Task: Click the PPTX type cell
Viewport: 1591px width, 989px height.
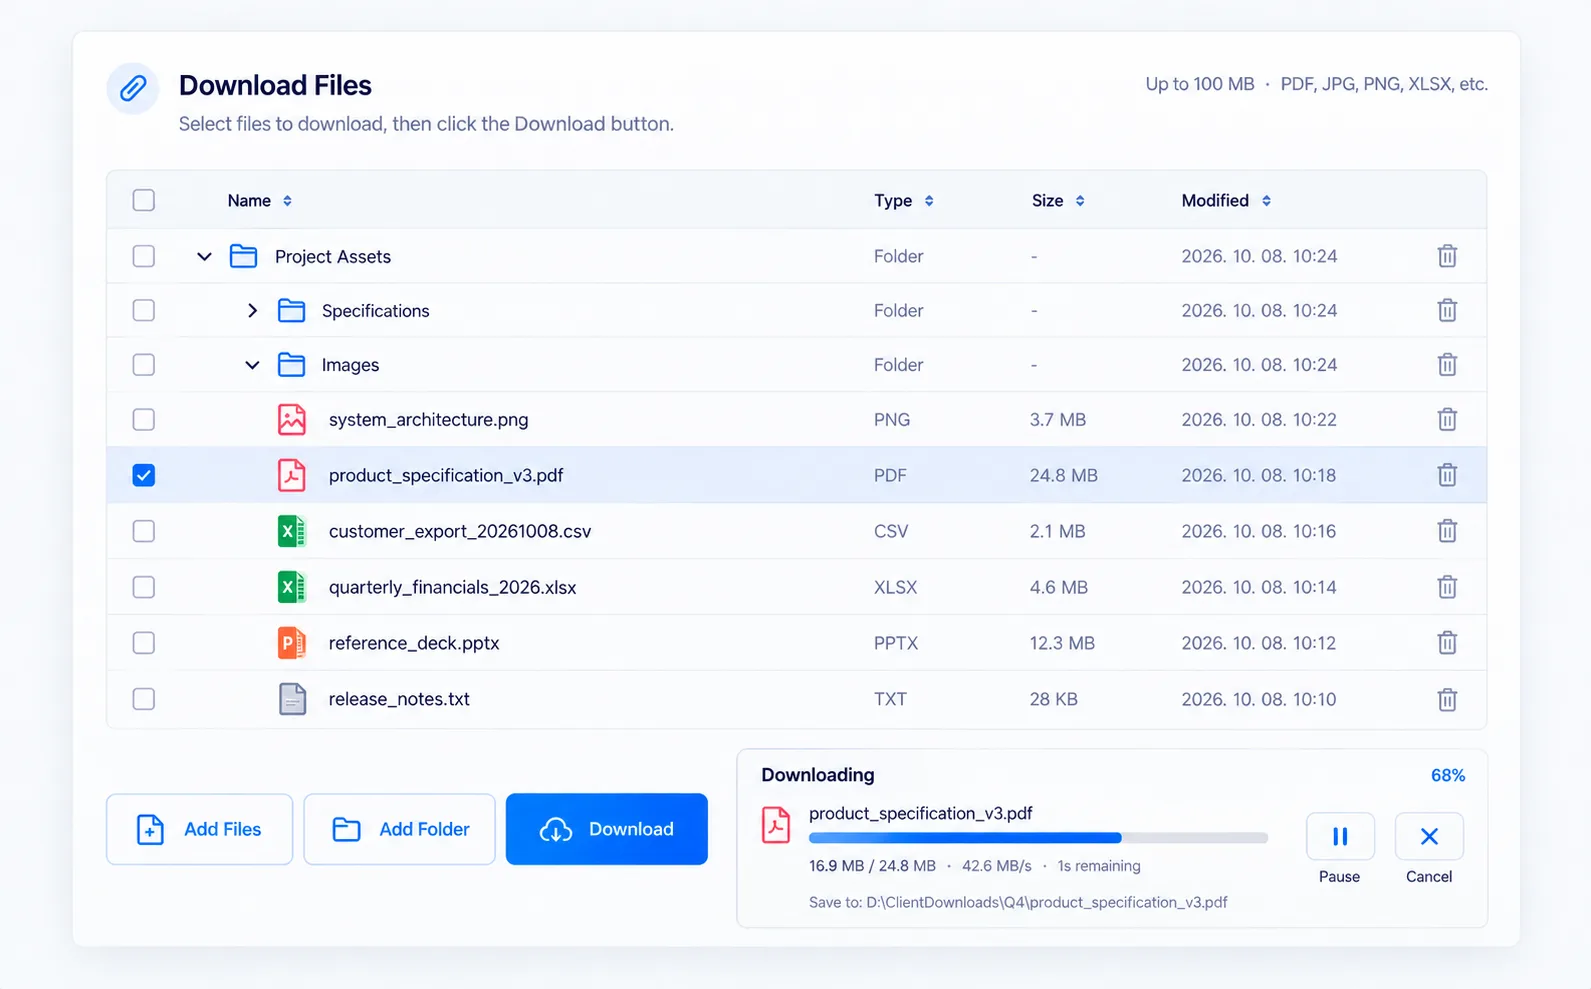Action: (x=895, y=643)
